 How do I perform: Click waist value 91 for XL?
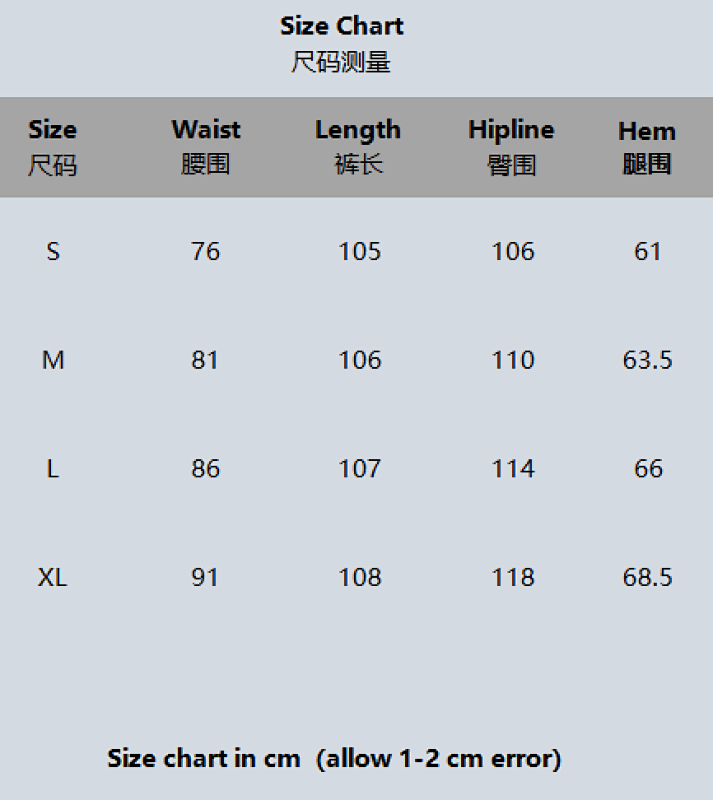pyautogui.click(x=205, y=578)
